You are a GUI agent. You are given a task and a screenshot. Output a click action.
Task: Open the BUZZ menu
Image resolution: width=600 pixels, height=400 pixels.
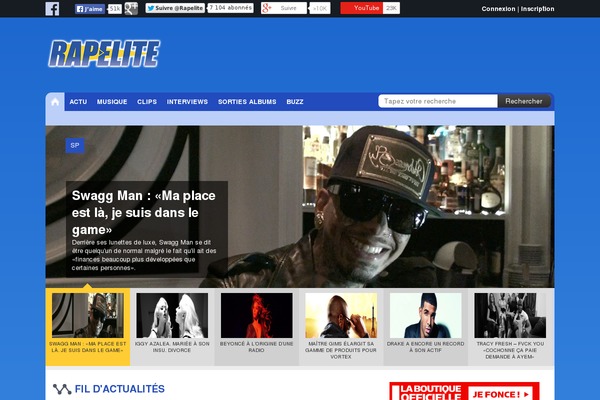pyautogui.click(x=295, y=102)
